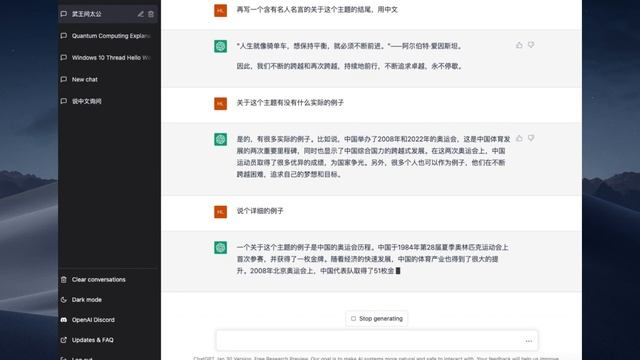This screenshot has height=360, width=640.
Task: Click the trash delete icon on the selected conversation
Action: [x=151, y=14]
